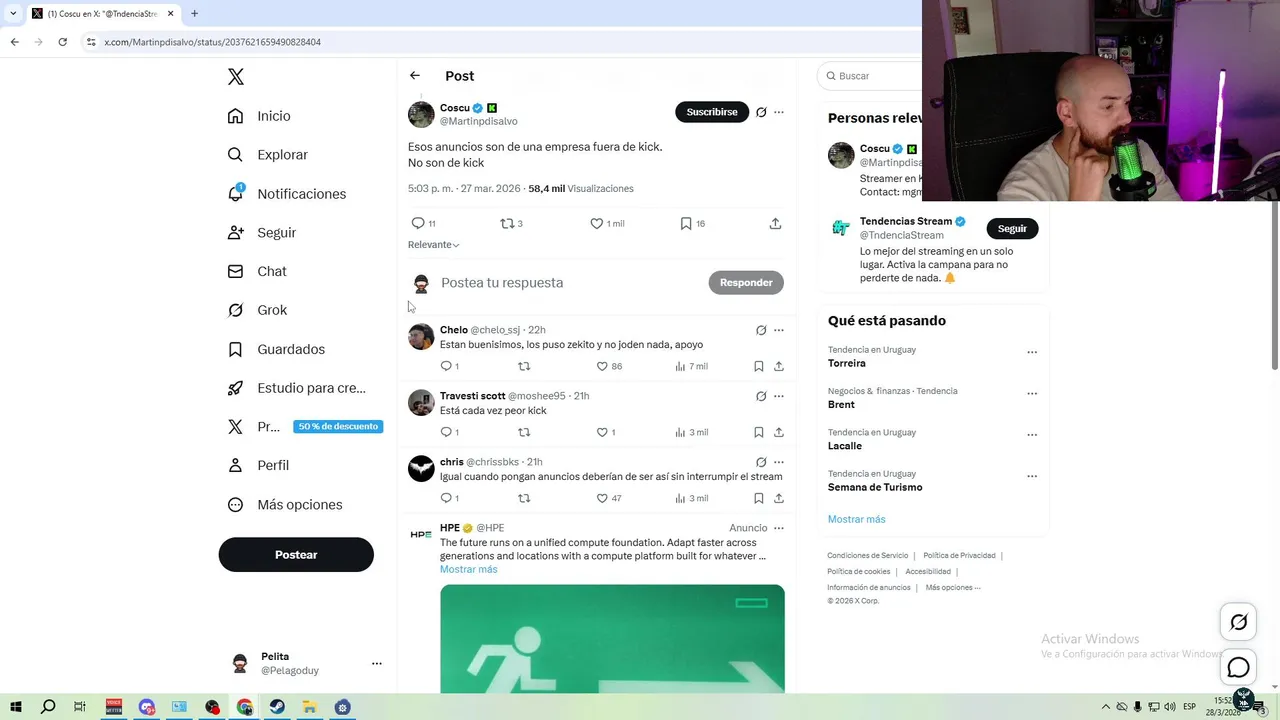This screenshot has width=1280, height=720.
Task: Open Guardados bookmarks
Action: tap(276, 349)
